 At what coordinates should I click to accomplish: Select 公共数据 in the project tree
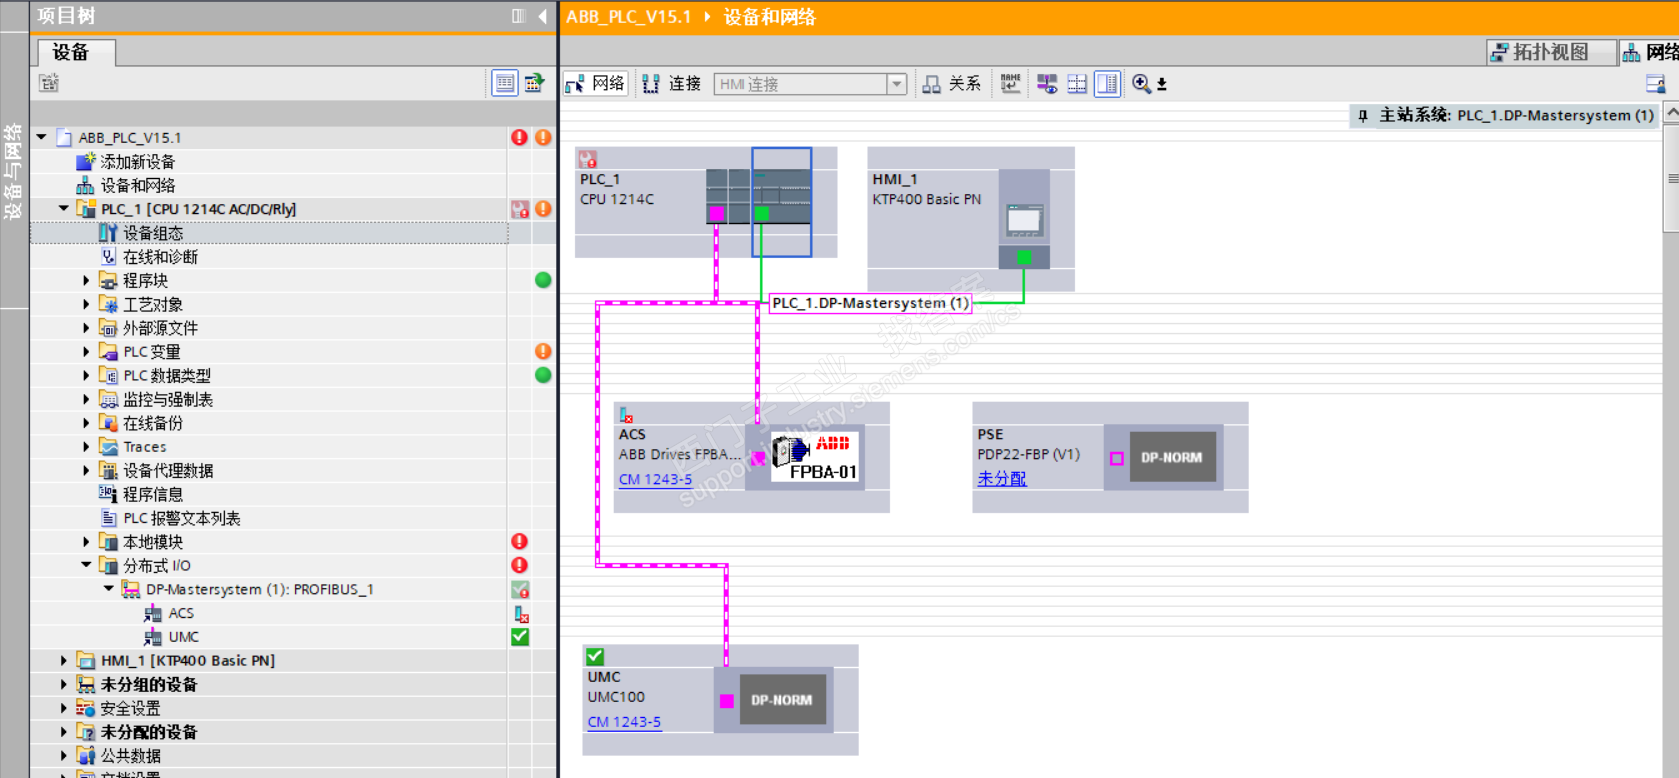pos(130,756)
